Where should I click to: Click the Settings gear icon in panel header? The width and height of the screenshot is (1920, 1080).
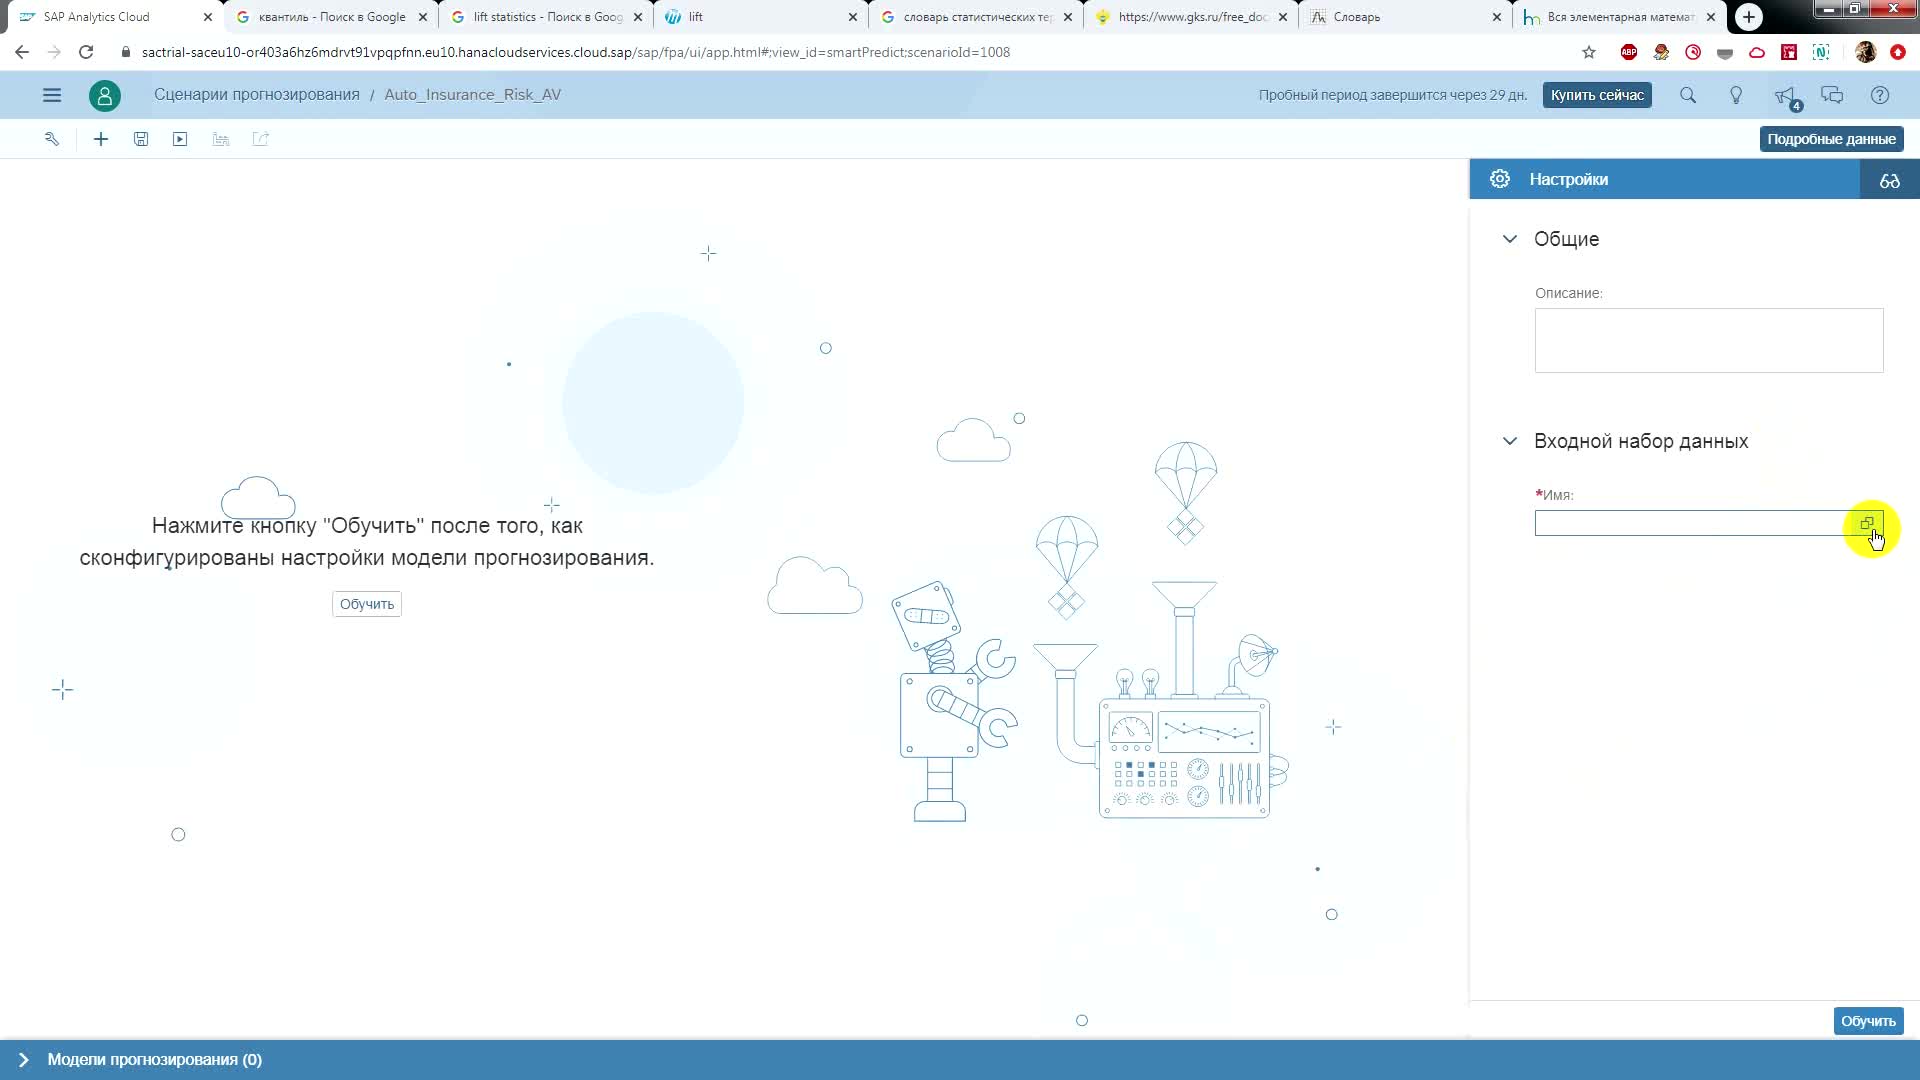click(x=1500, y=179)
